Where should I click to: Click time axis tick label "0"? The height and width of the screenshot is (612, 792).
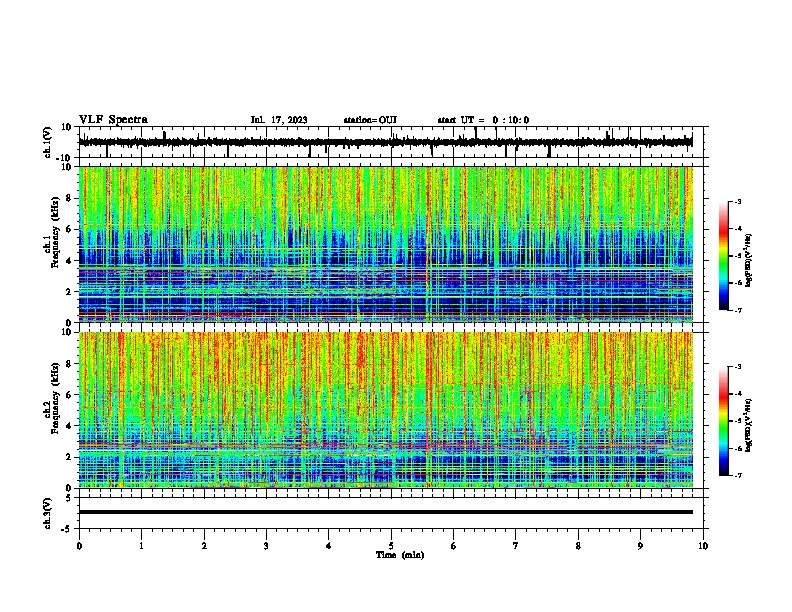point(79,546)
